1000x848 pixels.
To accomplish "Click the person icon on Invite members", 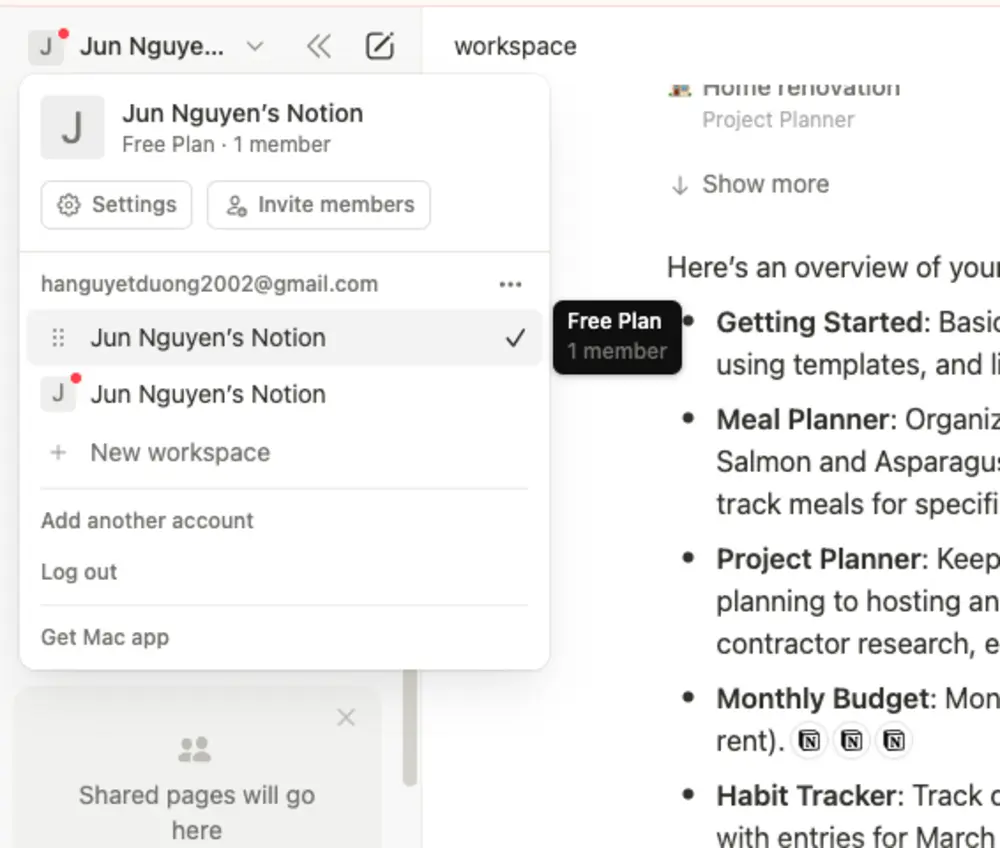I will [x=237, y=205].
